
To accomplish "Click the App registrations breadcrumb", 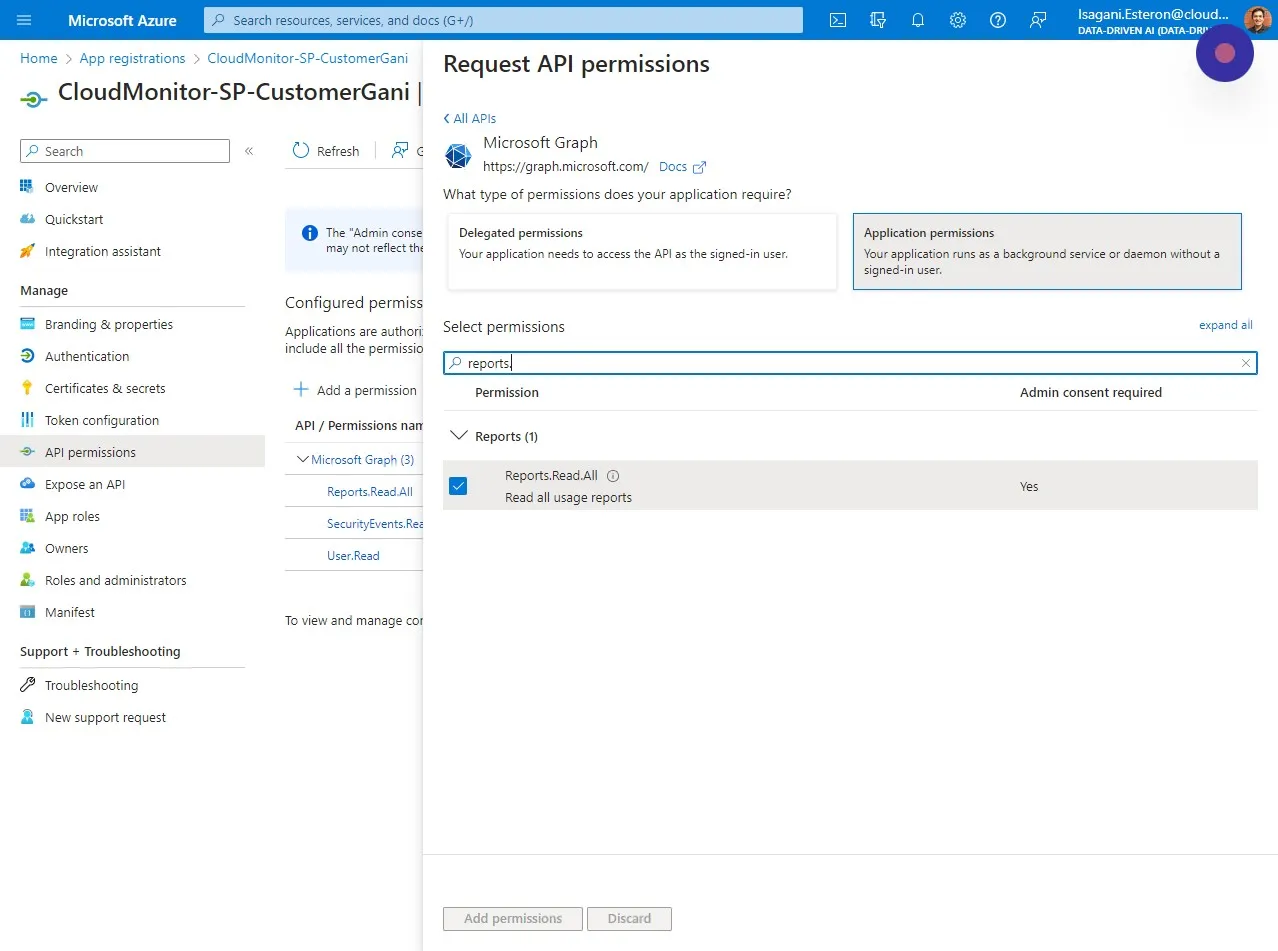I will 133,58.
